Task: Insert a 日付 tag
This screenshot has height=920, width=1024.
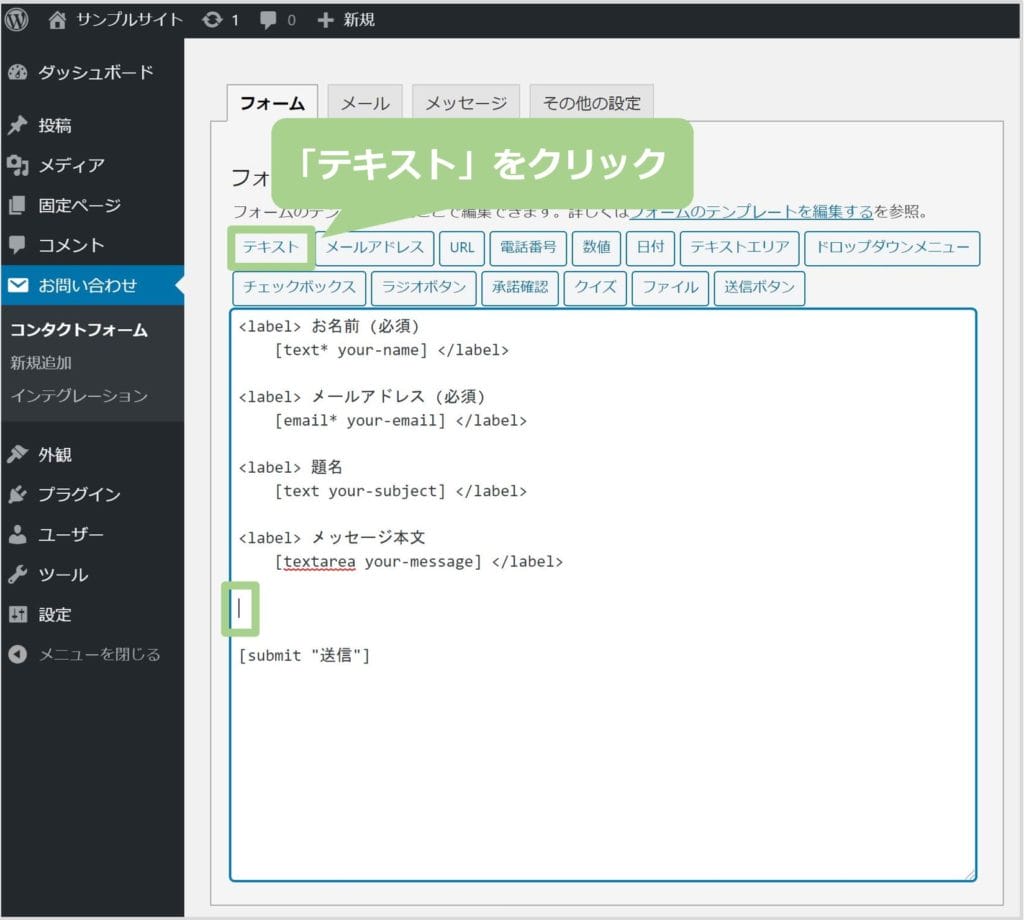Action: click(650, 248)
